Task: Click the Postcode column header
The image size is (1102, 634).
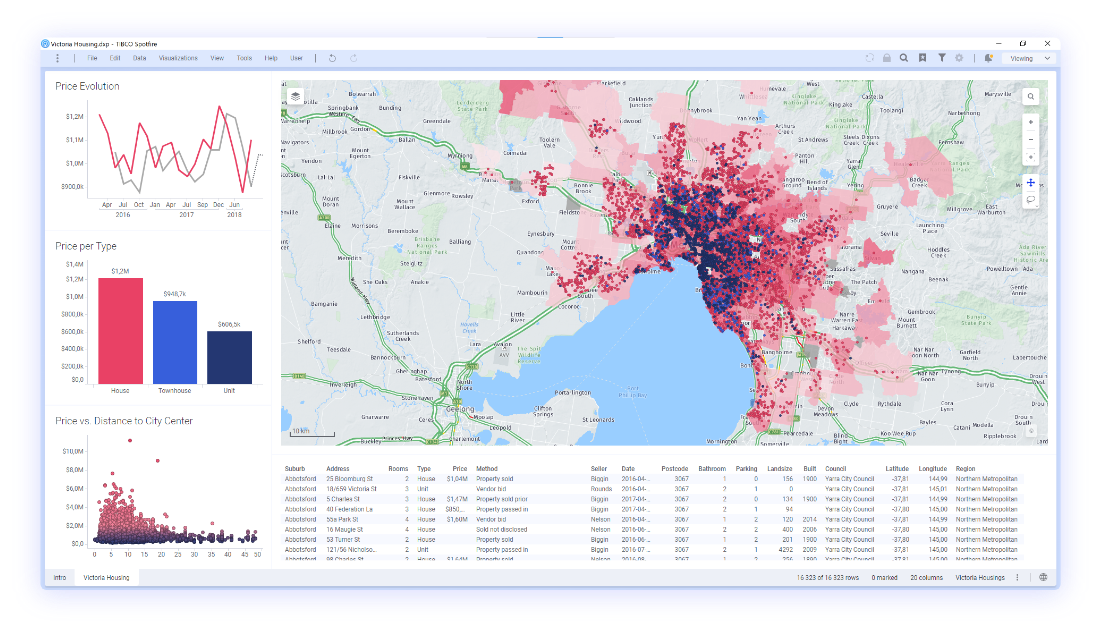Action: click(675, 468)
